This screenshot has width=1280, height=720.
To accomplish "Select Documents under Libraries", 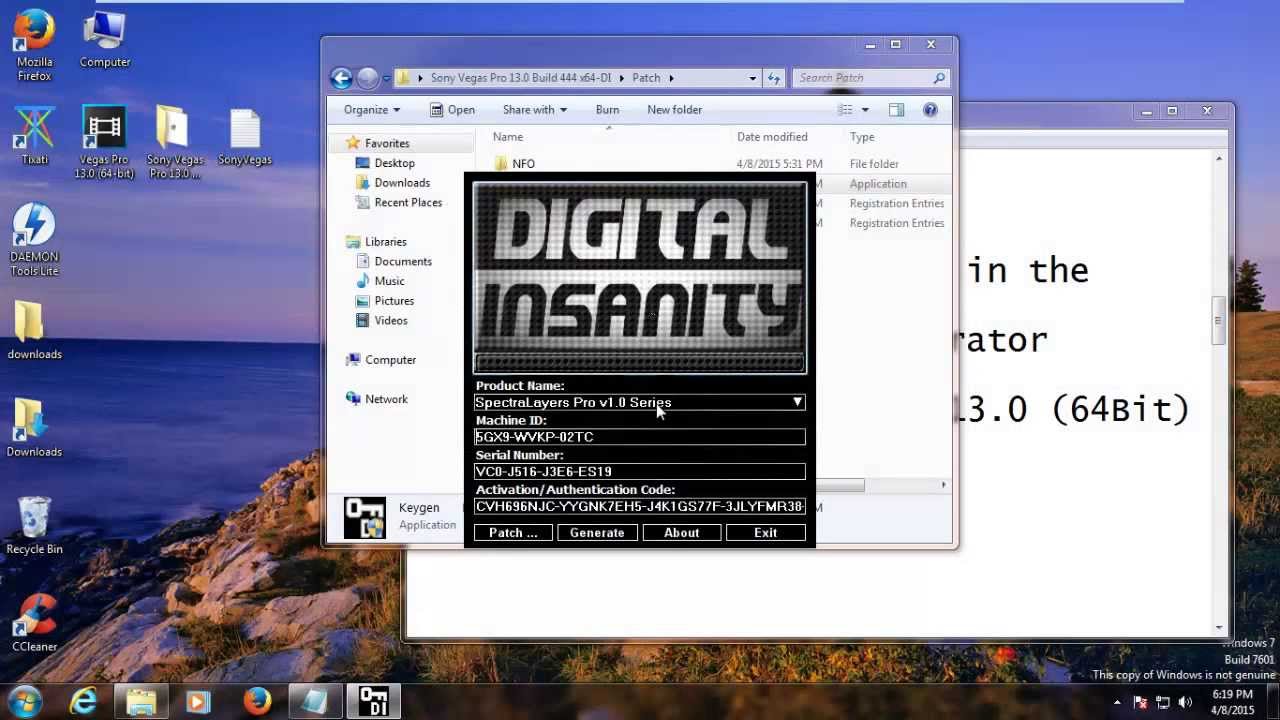I will pos(403,262).
